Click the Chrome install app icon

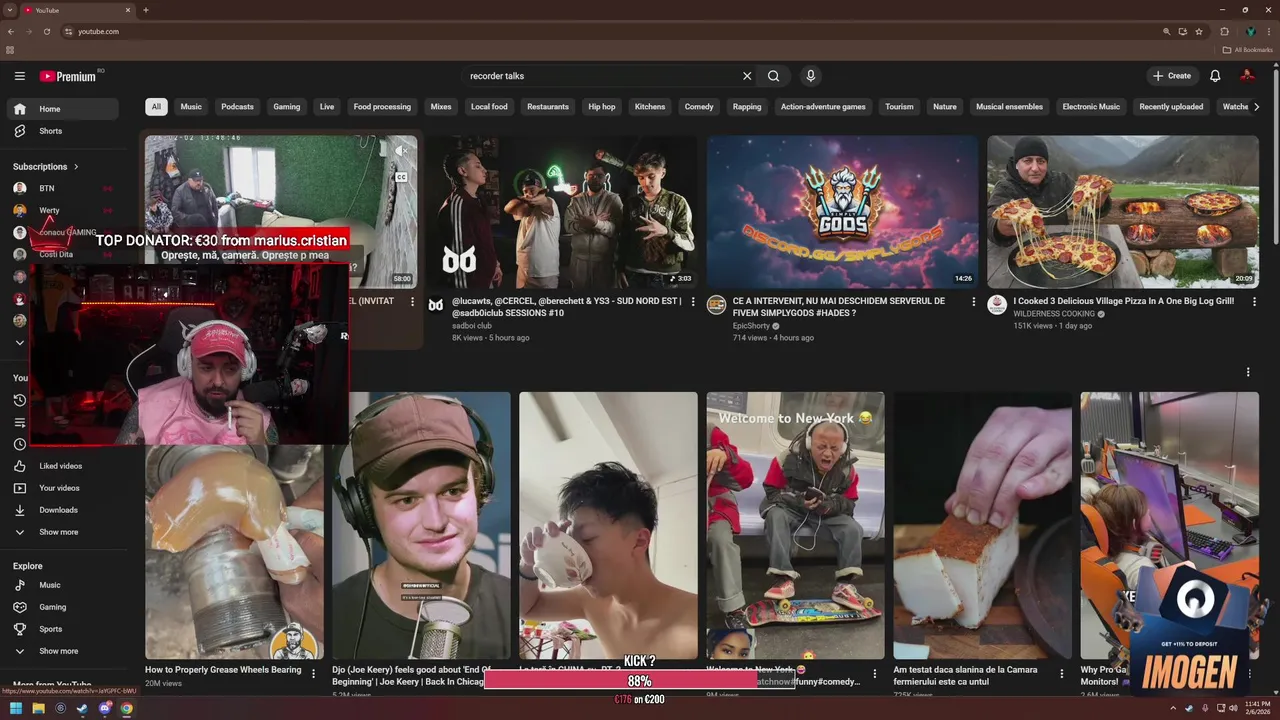tap(1183, 31)
